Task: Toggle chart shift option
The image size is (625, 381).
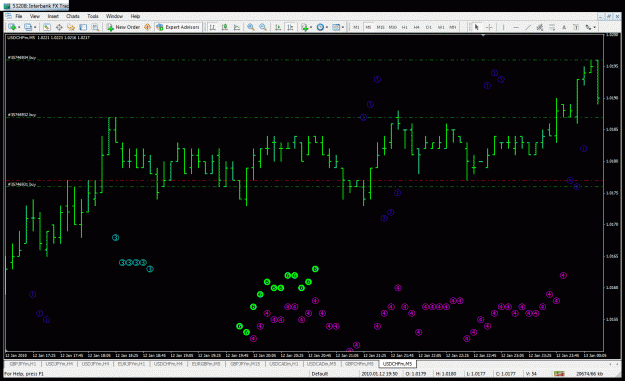Action: (290, 27)
